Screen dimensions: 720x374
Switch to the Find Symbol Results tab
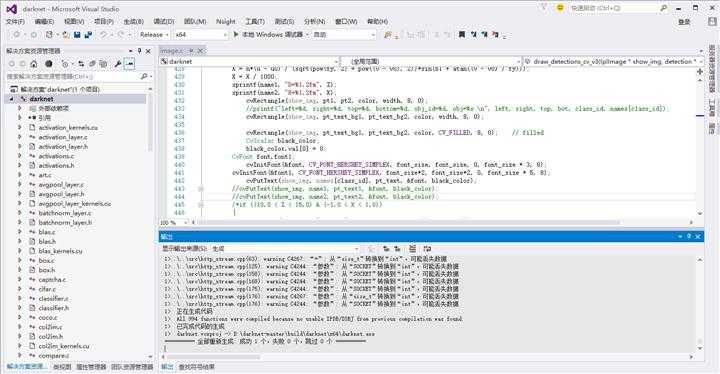197,367
